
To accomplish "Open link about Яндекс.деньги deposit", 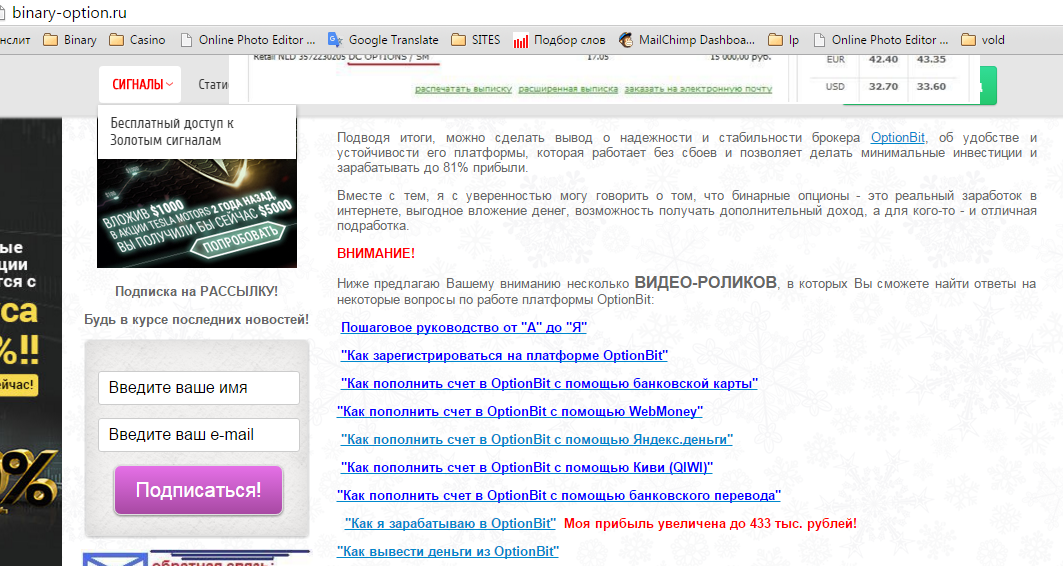I will 537,440.
